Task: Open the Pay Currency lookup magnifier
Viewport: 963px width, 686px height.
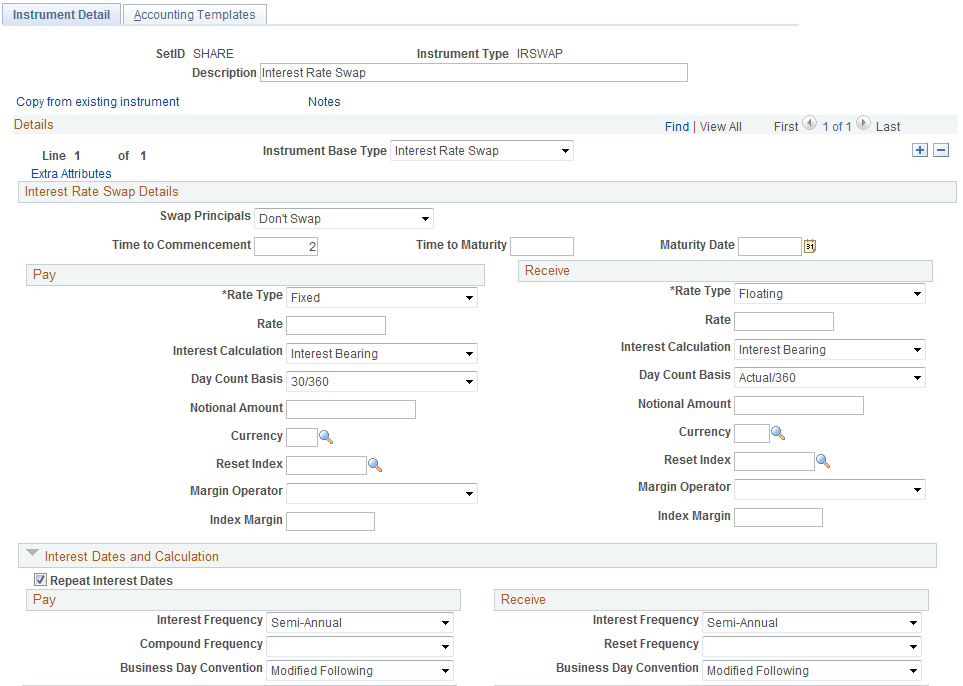Action: [326, 437]
